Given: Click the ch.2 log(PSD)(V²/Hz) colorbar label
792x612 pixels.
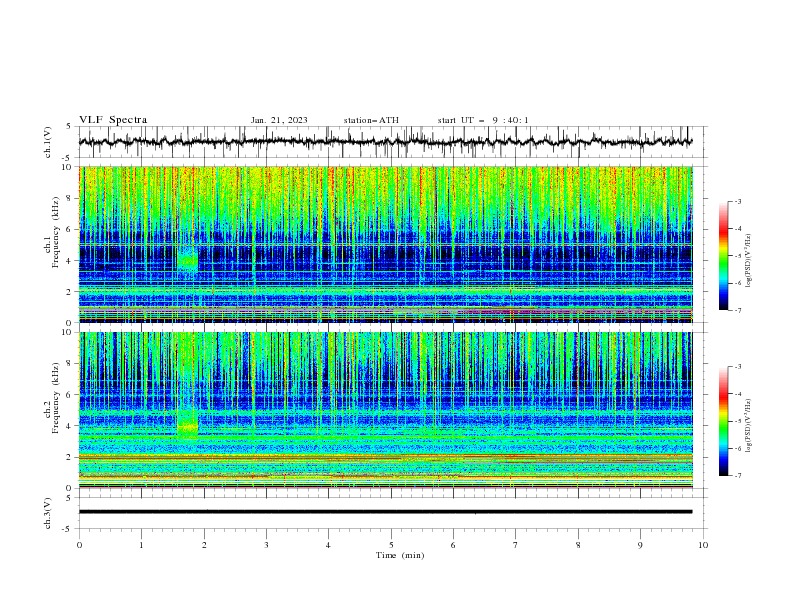Looking at the screenshot, I should 749,426.
